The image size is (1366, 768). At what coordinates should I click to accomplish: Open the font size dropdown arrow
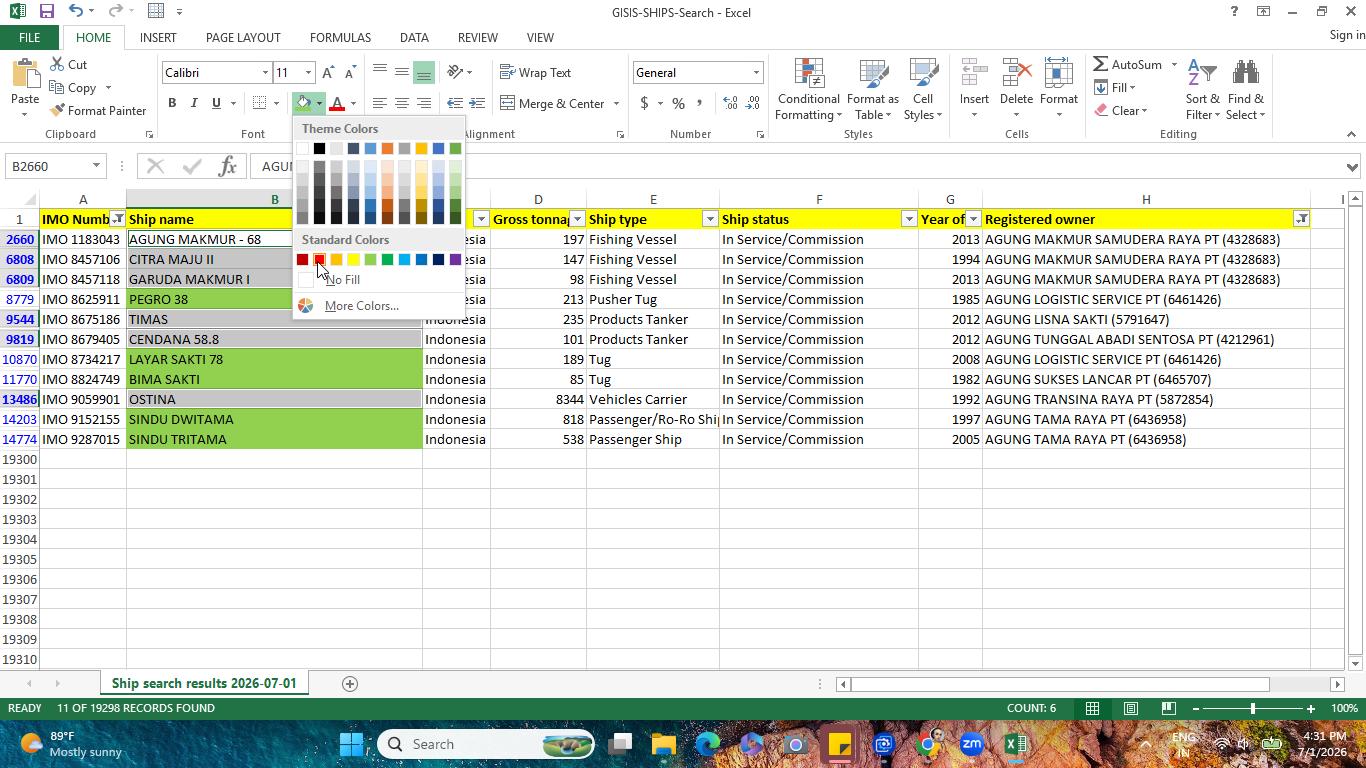coord(308,73)
